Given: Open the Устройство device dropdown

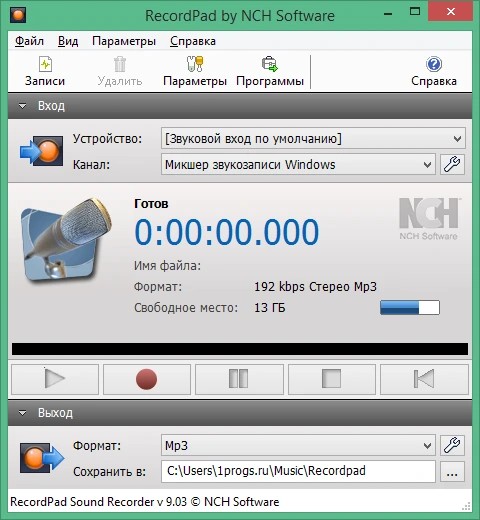Looking at the screenshot, I should (313, 138).
